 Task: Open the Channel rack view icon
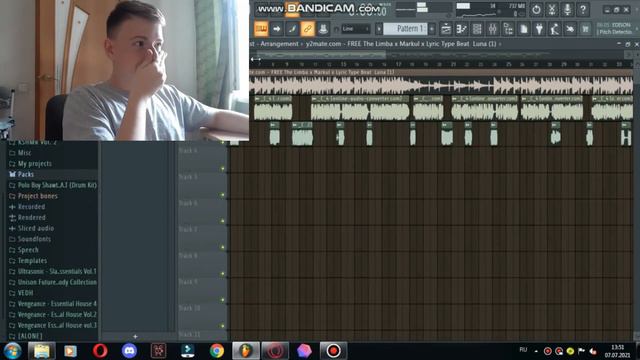point(477,29)
